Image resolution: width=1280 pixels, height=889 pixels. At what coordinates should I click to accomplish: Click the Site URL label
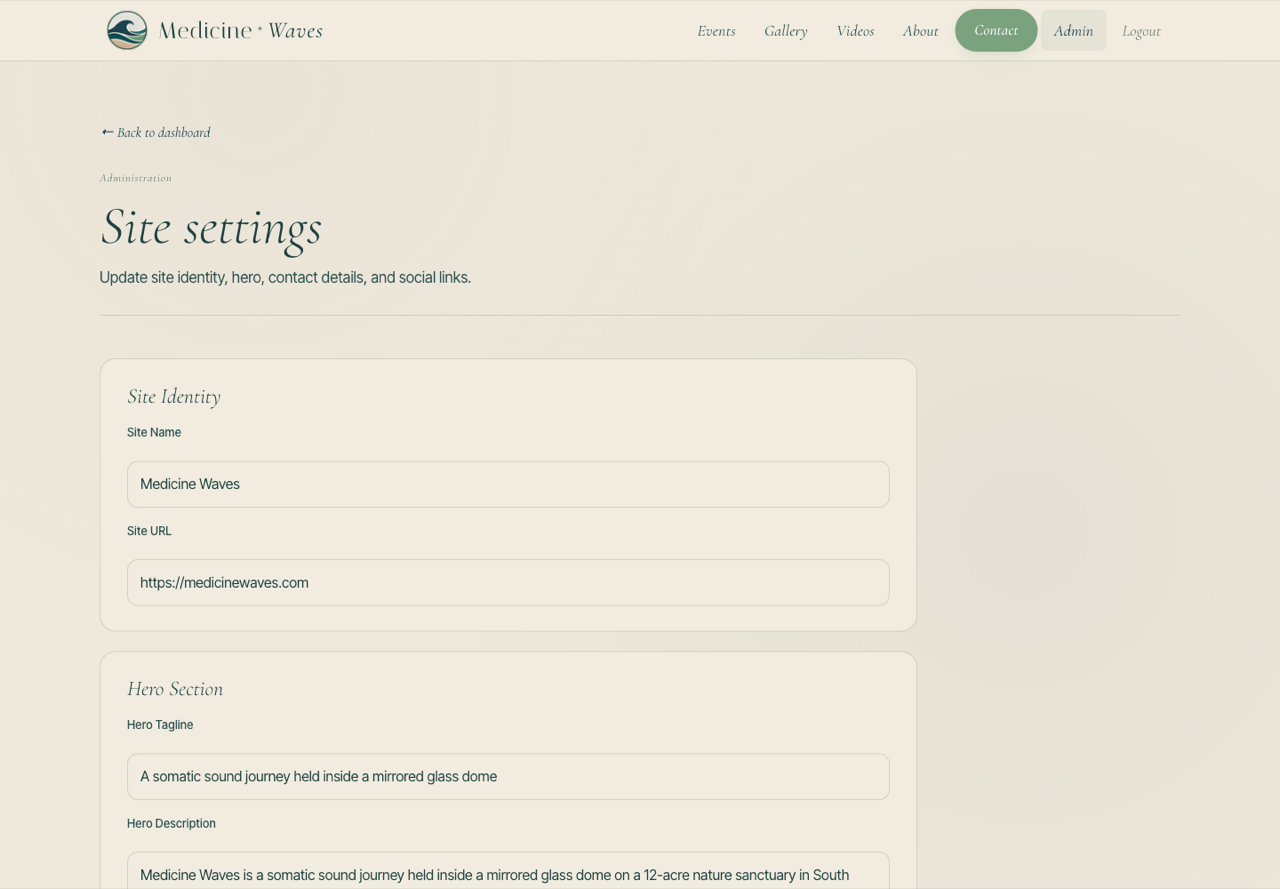tap(149, 531)
